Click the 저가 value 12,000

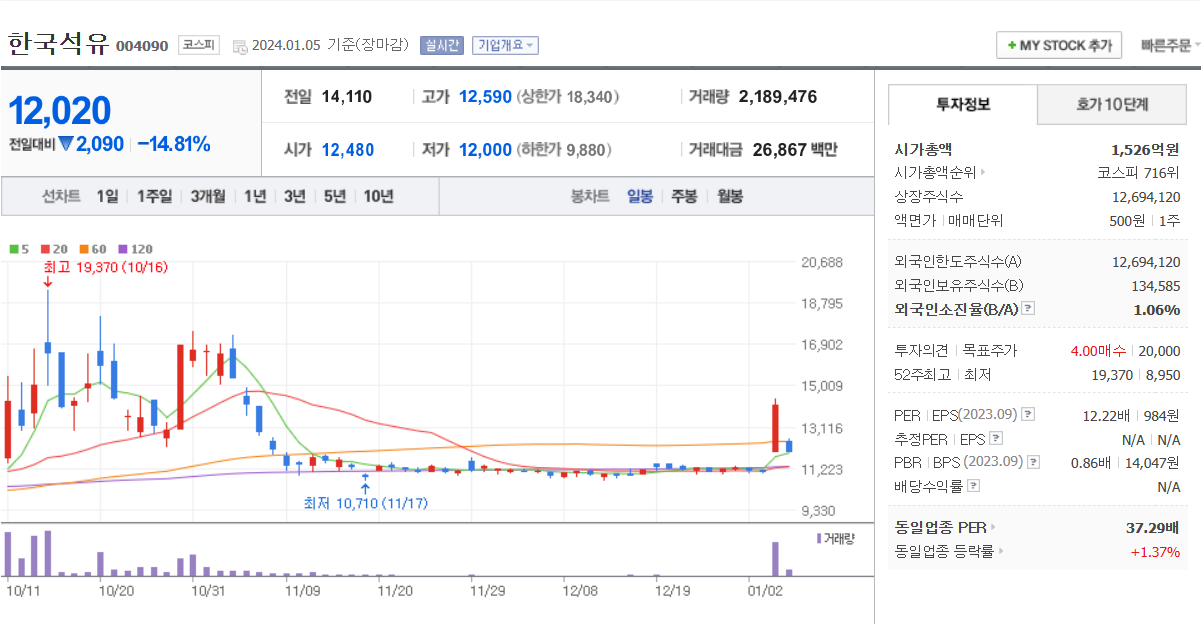pos(485,150)
